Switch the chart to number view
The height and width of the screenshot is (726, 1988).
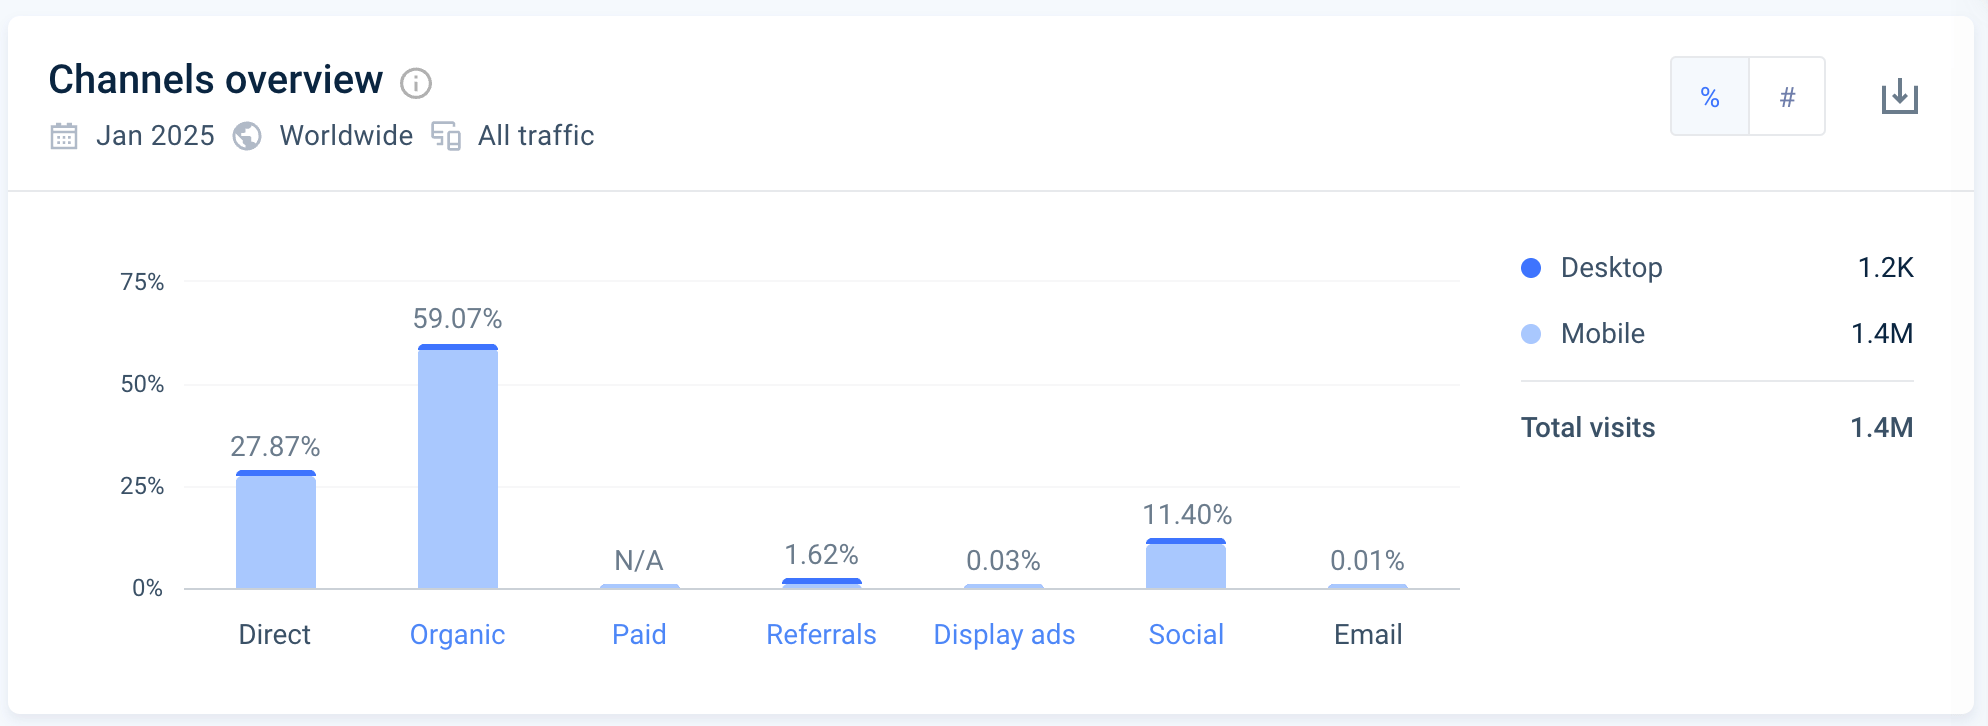click(x=1787, y=96)
